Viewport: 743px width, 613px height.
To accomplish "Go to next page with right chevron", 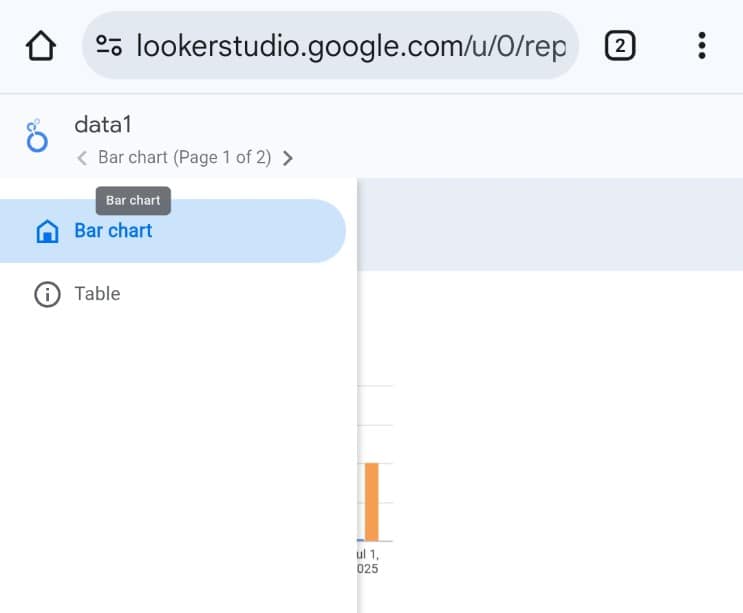I will click(288, 158).
